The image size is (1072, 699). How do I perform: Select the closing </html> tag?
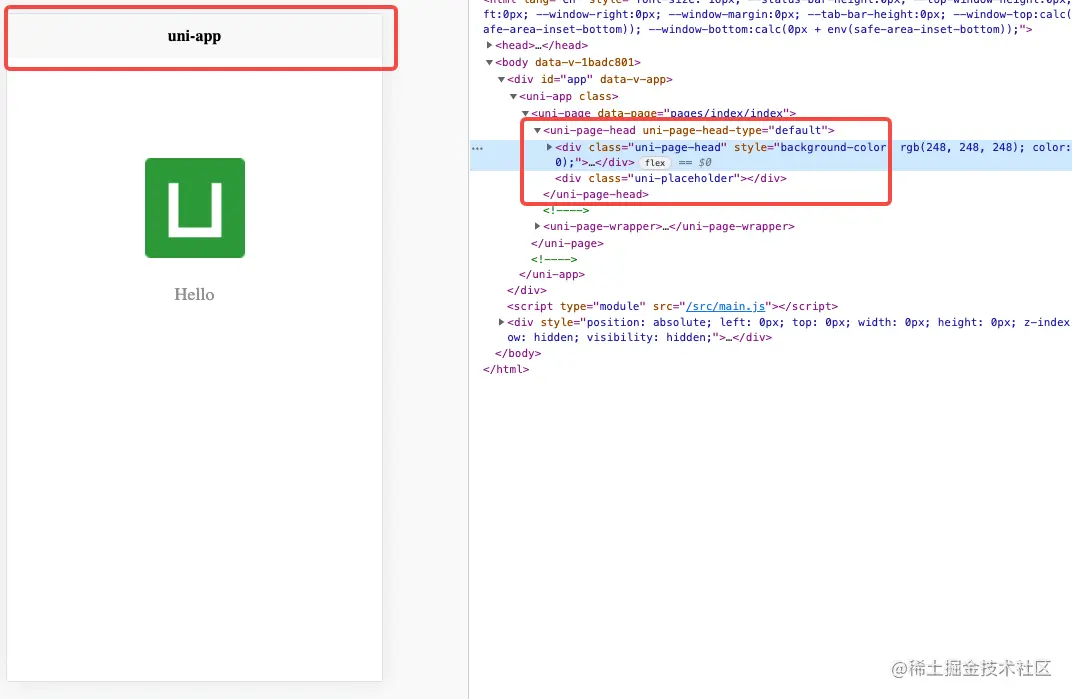coord(506,369)
